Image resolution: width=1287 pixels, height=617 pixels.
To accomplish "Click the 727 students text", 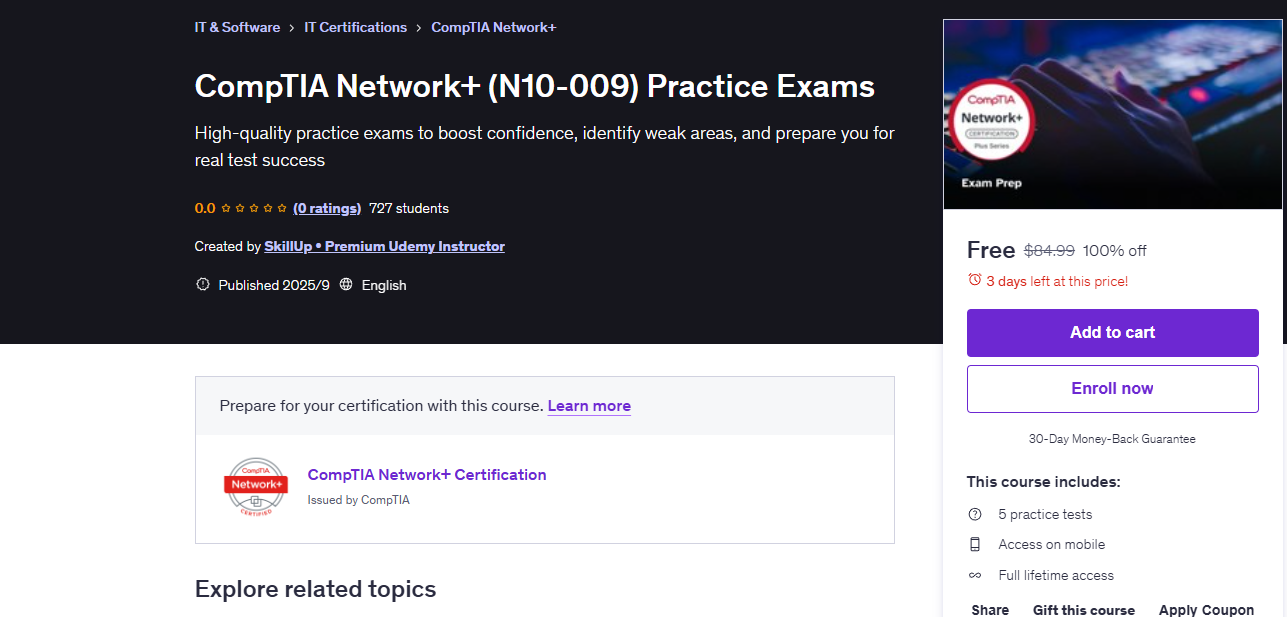I will [x=409, y=208].
